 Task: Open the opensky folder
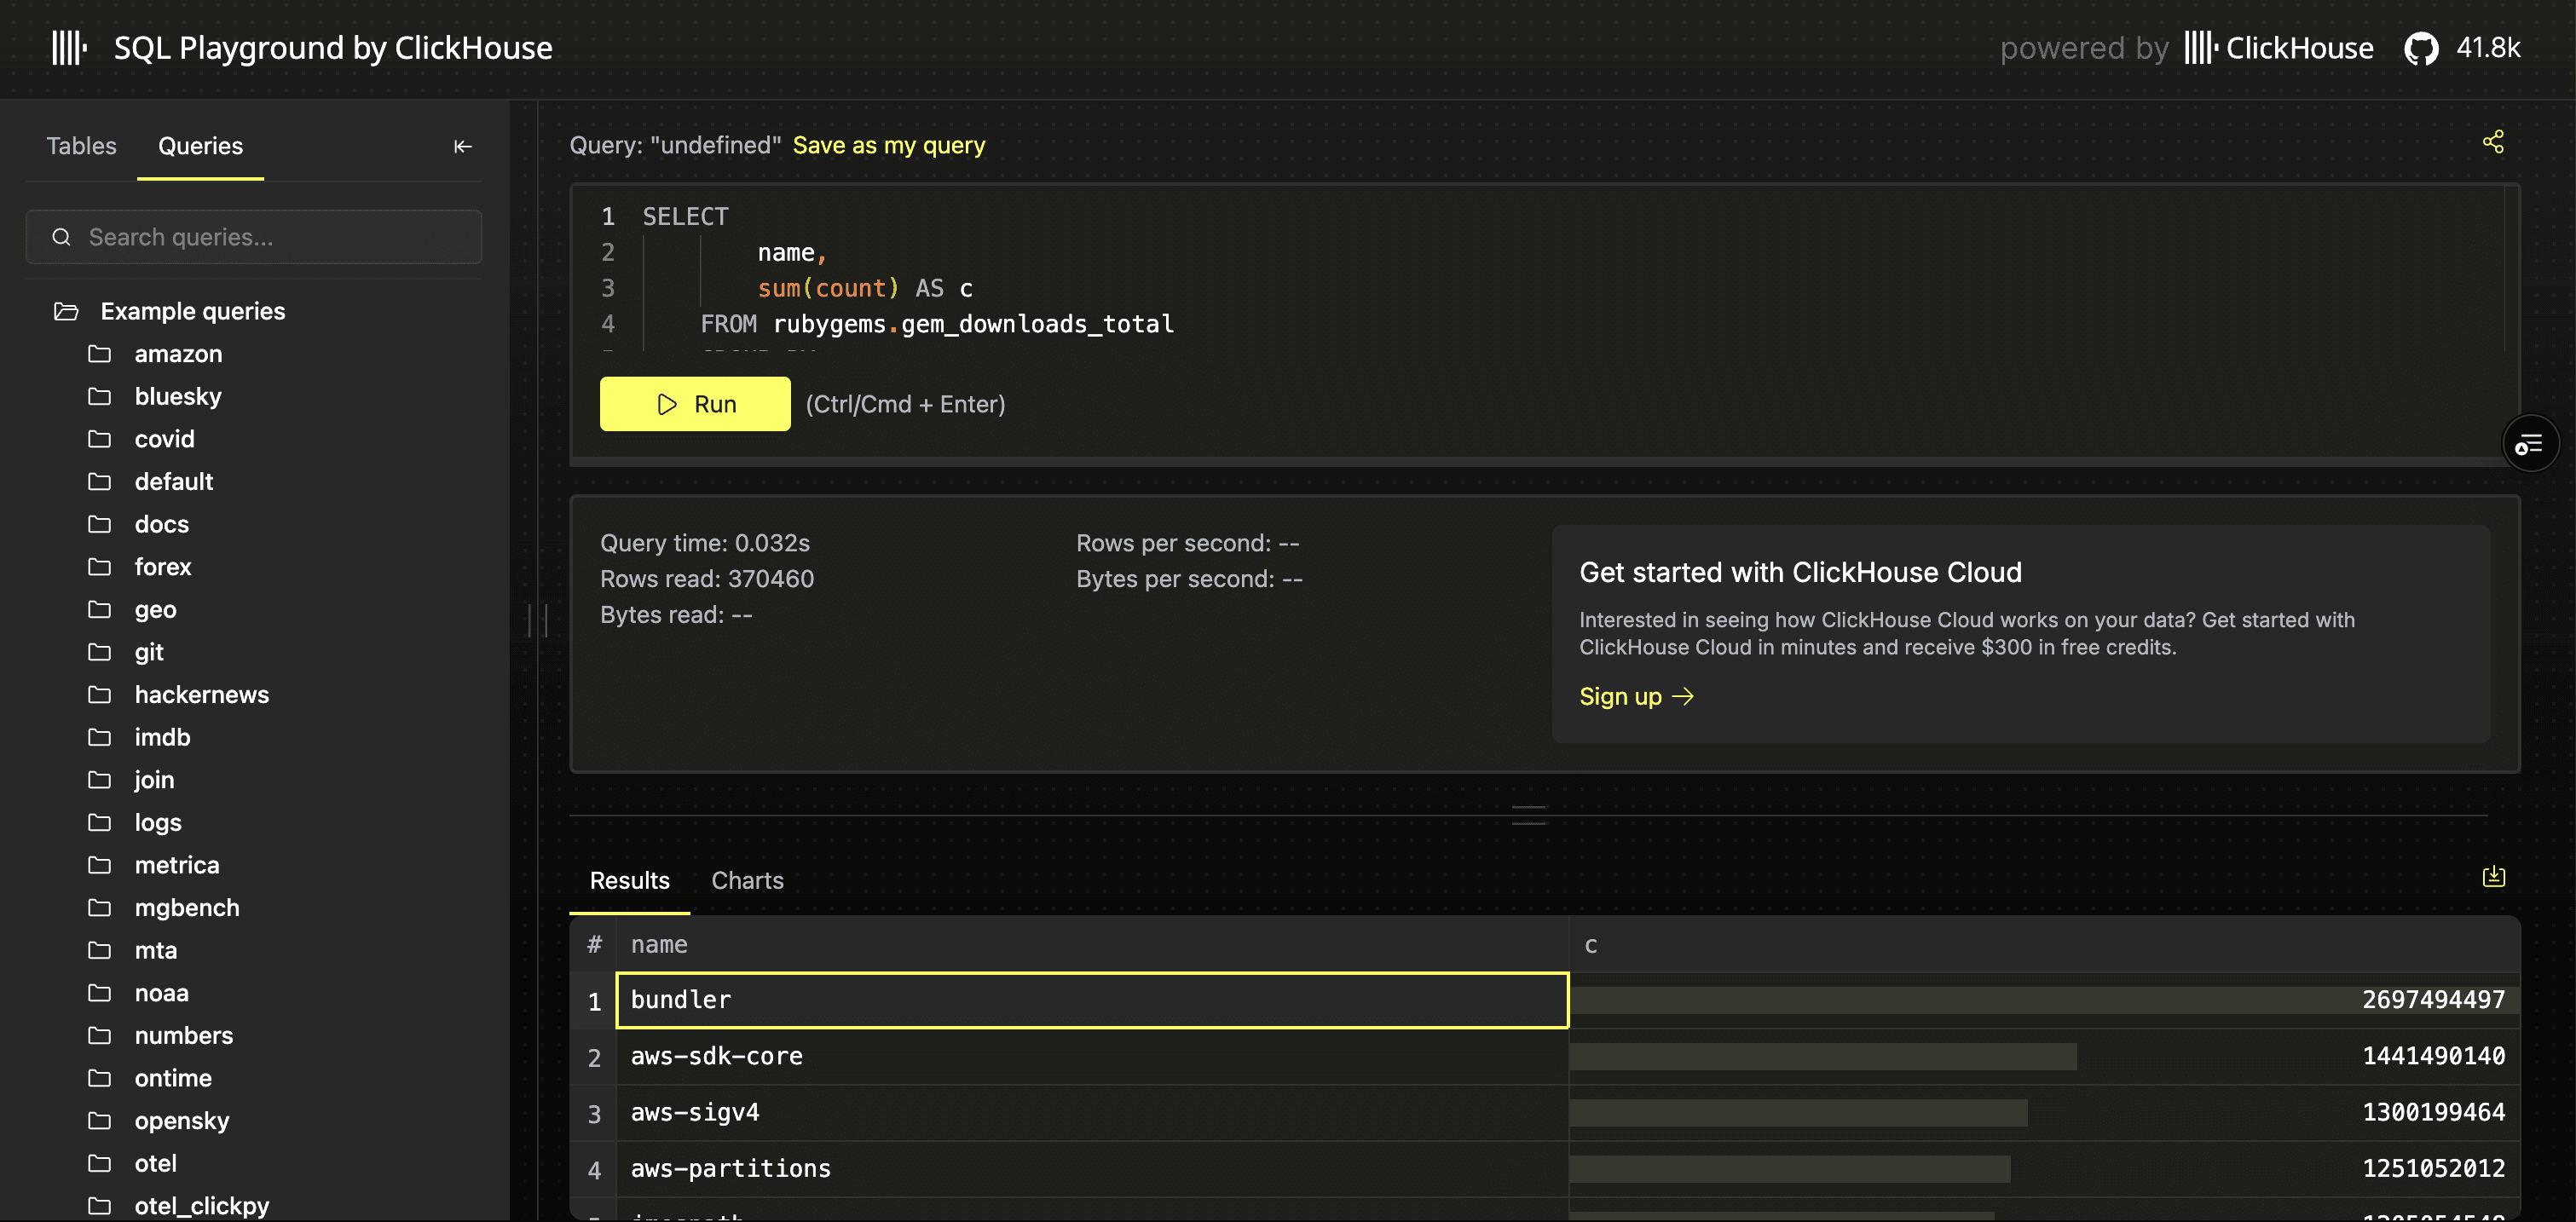(x=181, y=1121)
